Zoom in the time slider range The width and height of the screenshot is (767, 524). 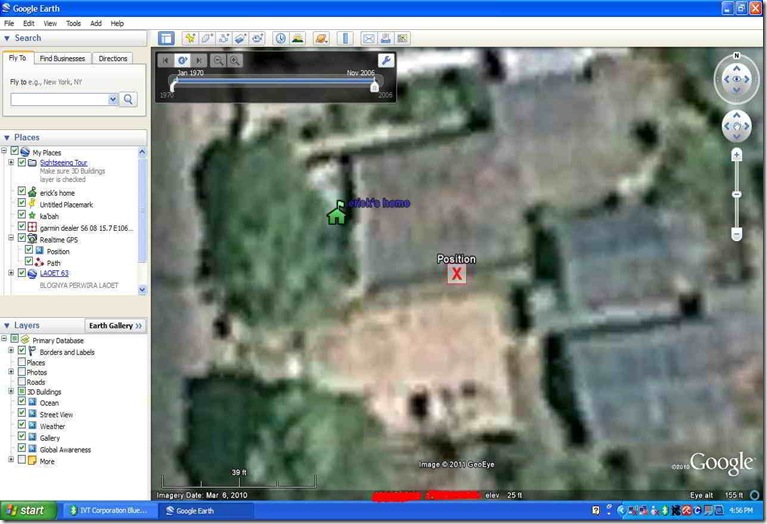click(x=235, y=60)
